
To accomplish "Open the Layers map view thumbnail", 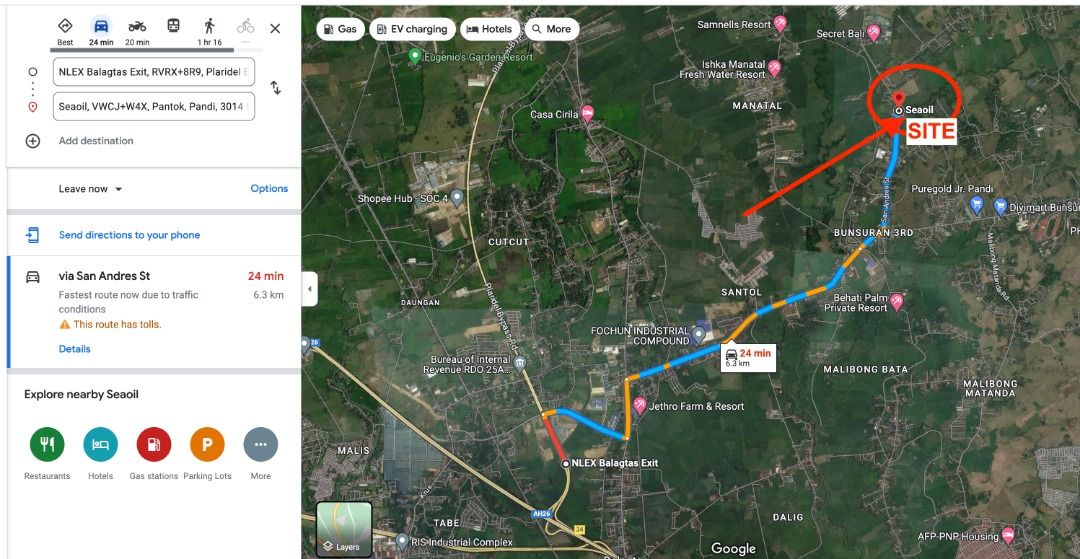I will tap(344, 529).
